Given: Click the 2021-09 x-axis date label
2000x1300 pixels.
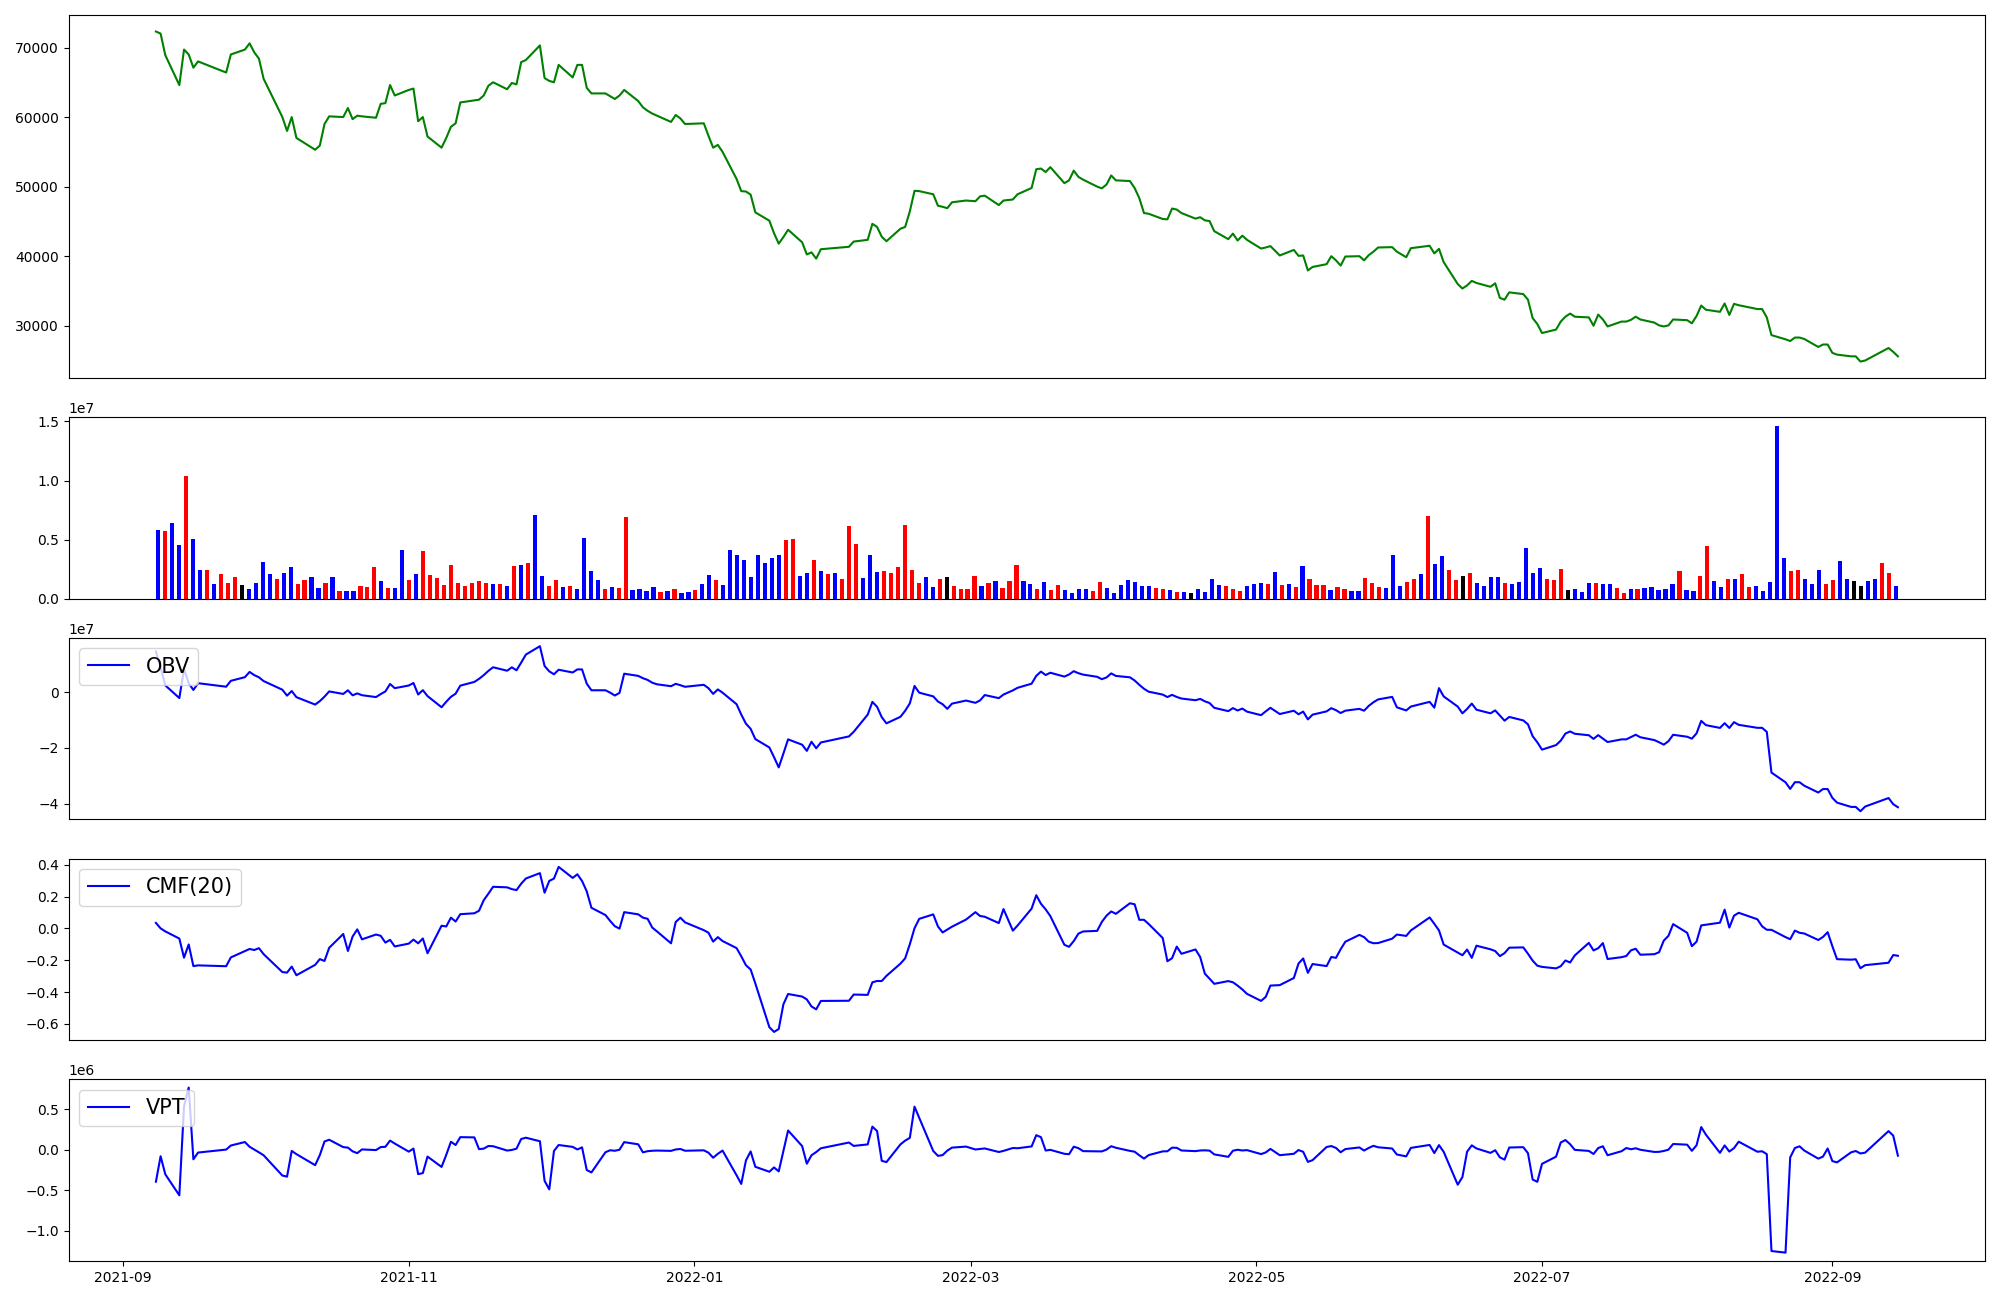Looking at the screenshot, I should 123,1277.
